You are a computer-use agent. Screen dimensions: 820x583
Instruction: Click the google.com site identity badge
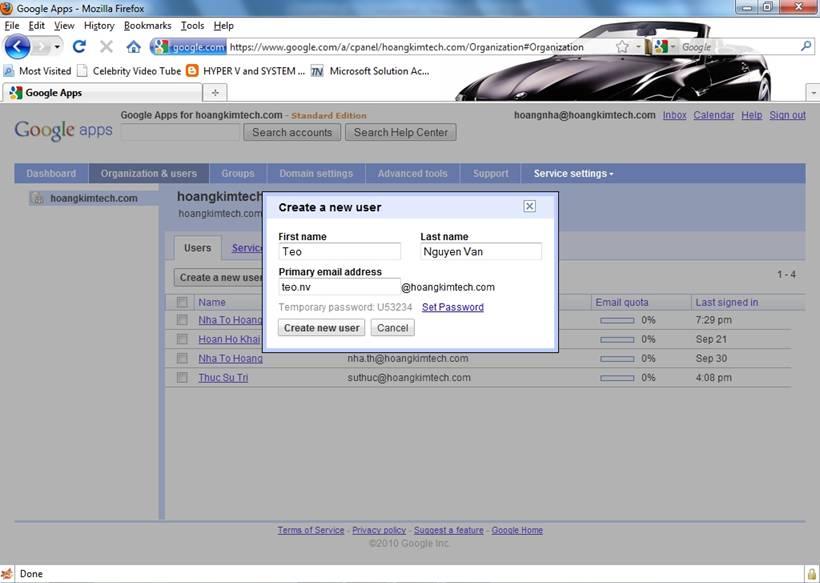[x=189, y=47]
